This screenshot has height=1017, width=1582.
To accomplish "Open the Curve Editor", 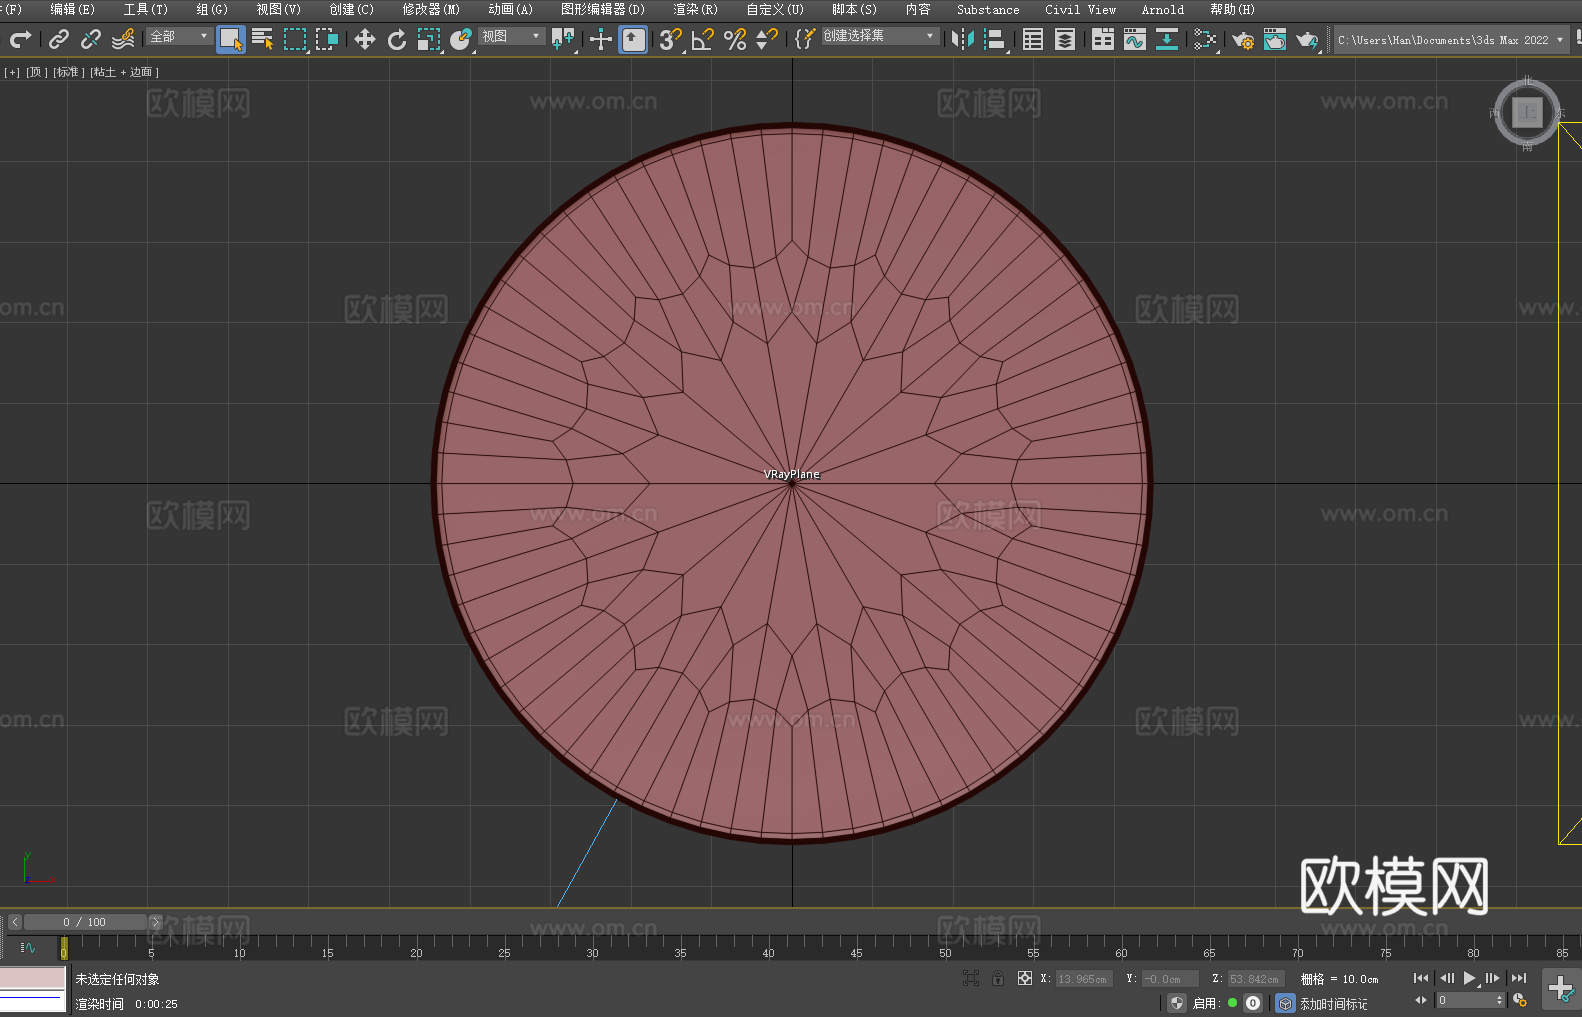I will [x=1134, y=39].
